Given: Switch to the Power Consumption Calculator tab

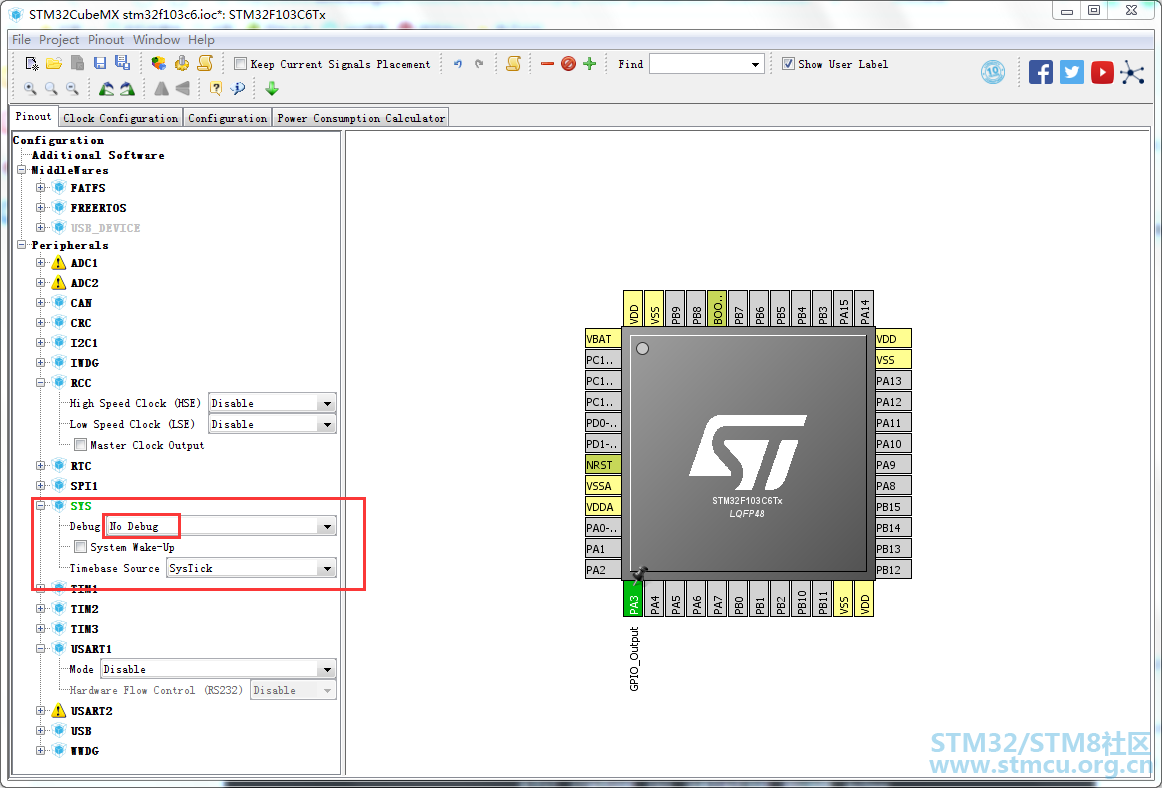Looking at the screenshot, I should click(x=361, y=118).
